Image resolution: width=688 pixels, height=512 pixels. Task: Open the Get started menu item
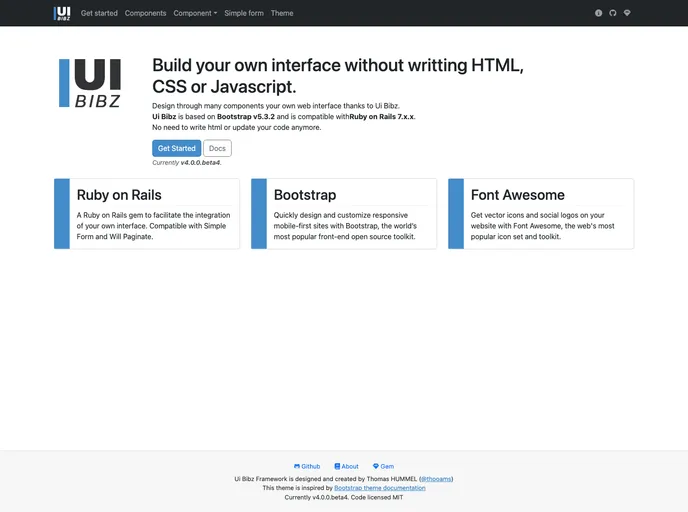pos(99,13)
